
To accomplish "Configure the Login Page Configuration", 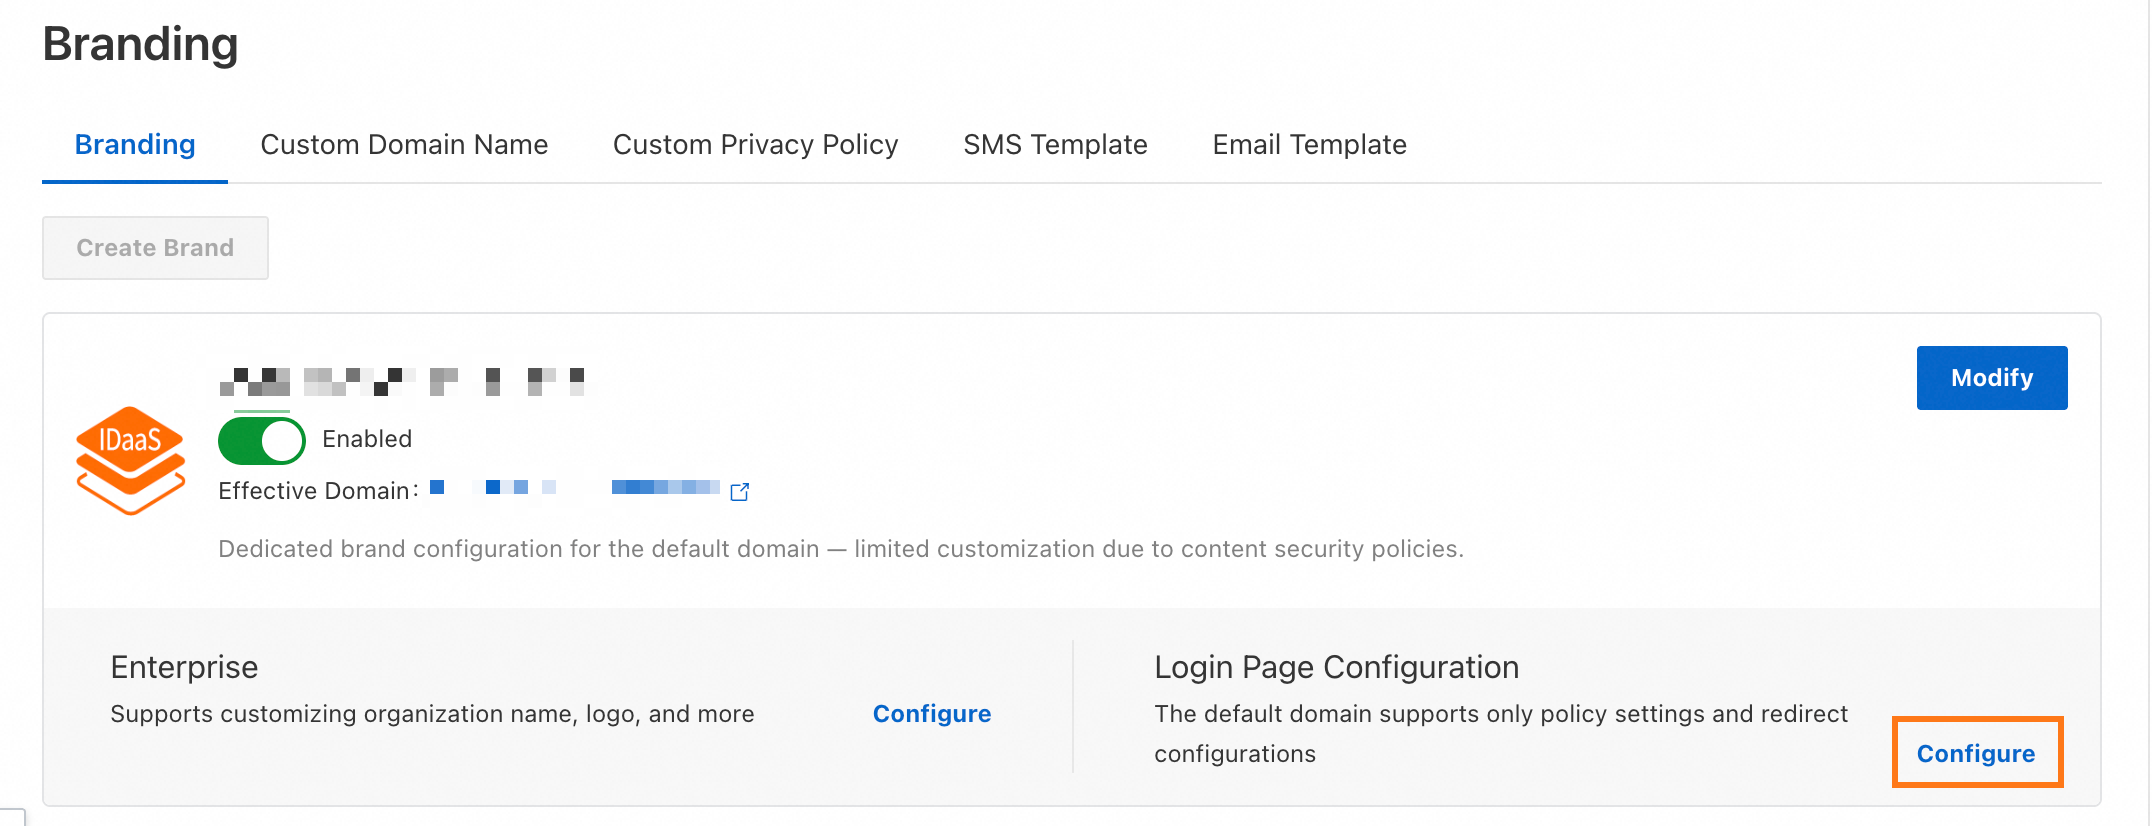I will 1975,754.
